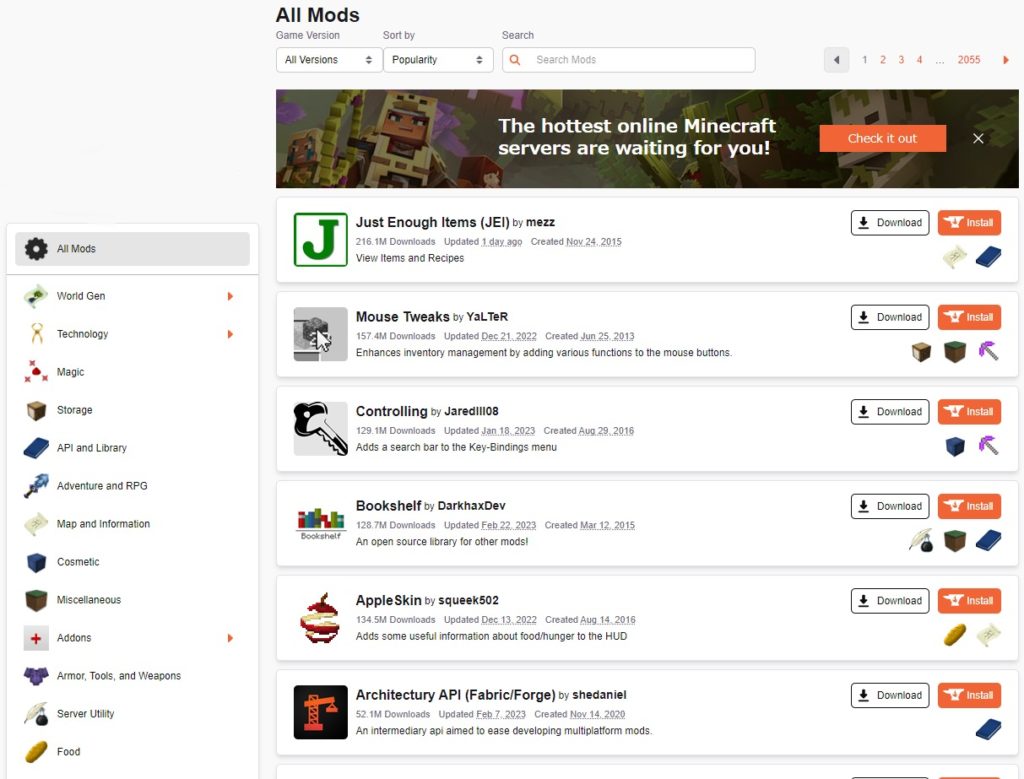This screenshot has height=779, width=1024.
Task: Download Just Enough Items (JEI)
Action: click(x=889, y=223)
